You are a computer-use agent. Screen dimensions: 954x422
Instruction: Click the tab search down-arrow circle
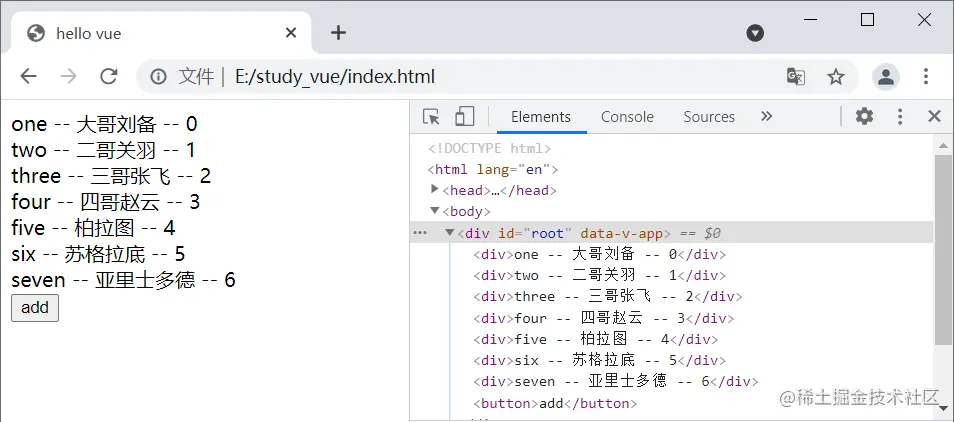pos(755,33)
